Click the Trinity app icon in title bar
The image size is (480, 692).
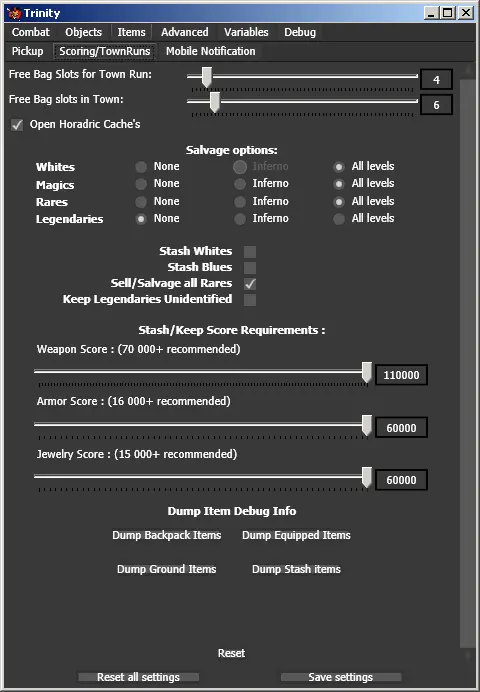click(x=14, y=13)
